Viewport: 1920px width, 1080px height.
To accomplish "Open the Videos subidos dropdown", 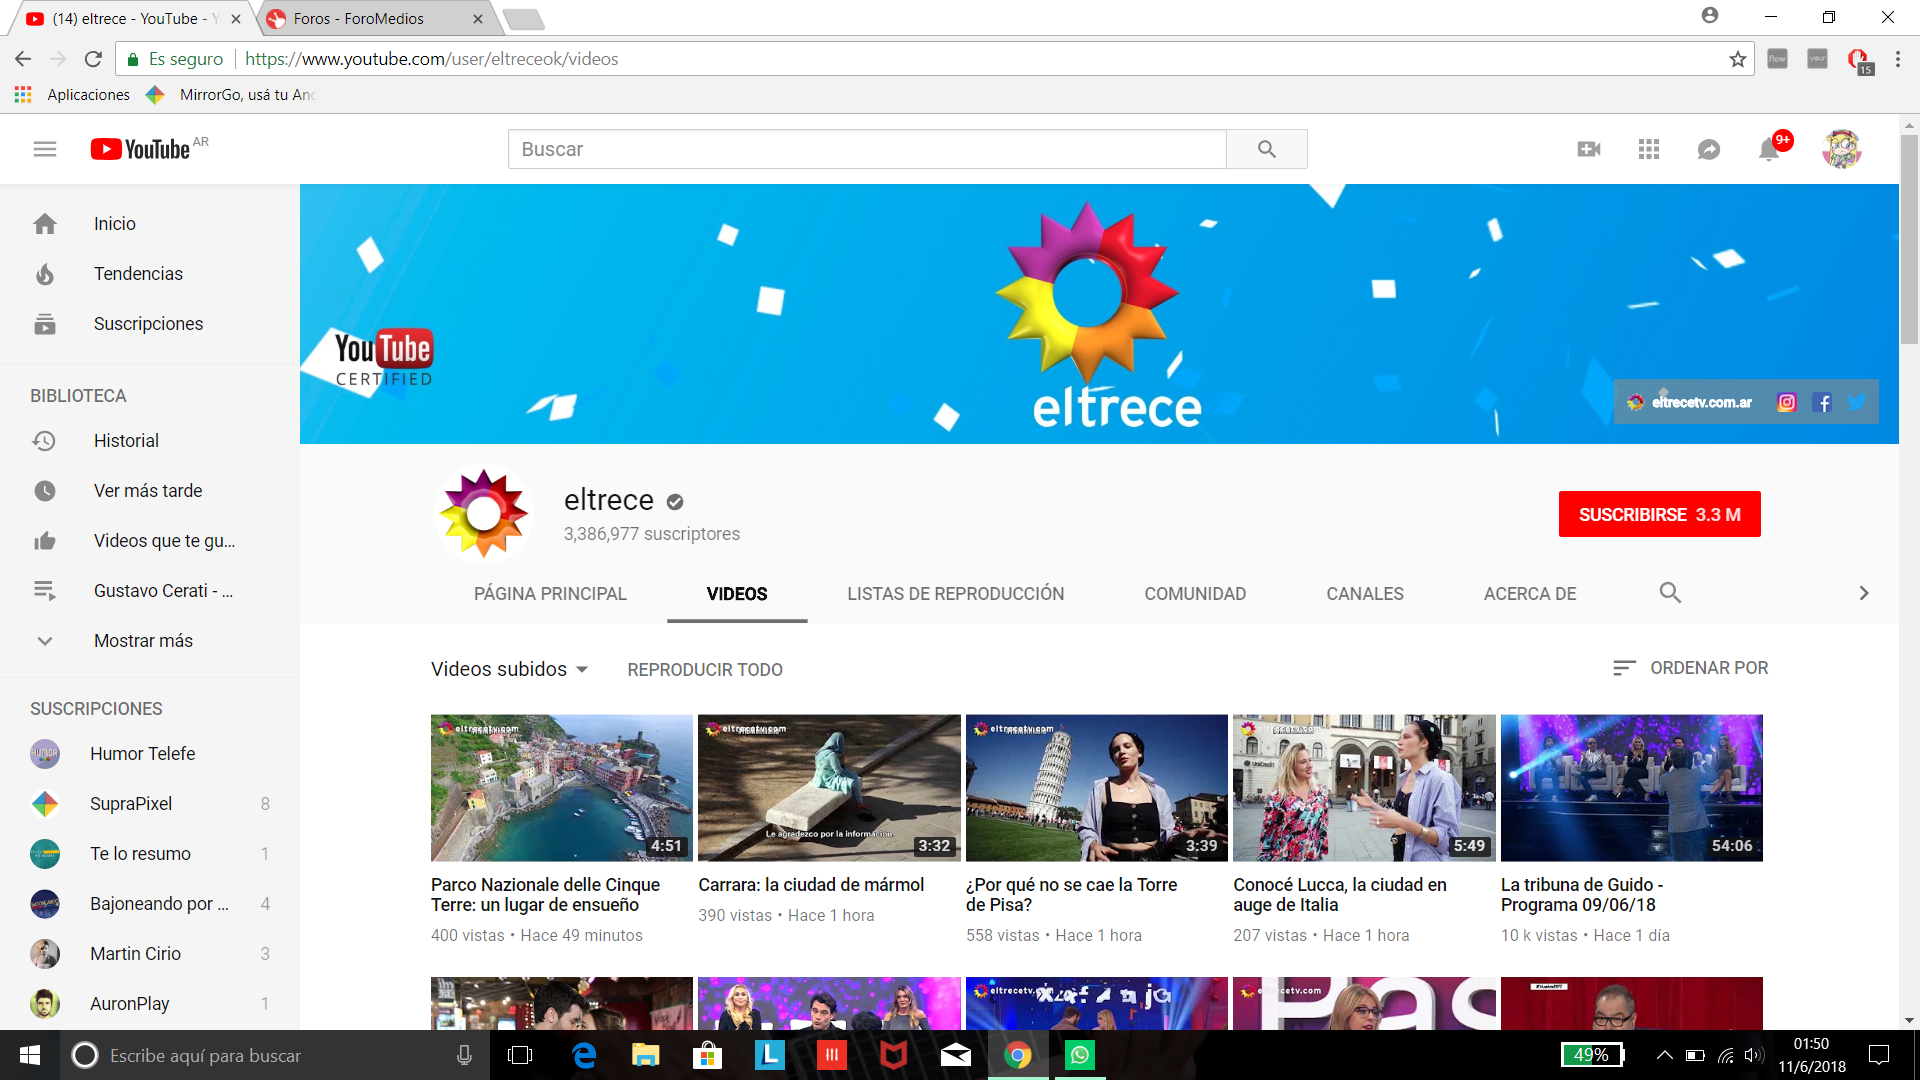I will tap(510, 669).
